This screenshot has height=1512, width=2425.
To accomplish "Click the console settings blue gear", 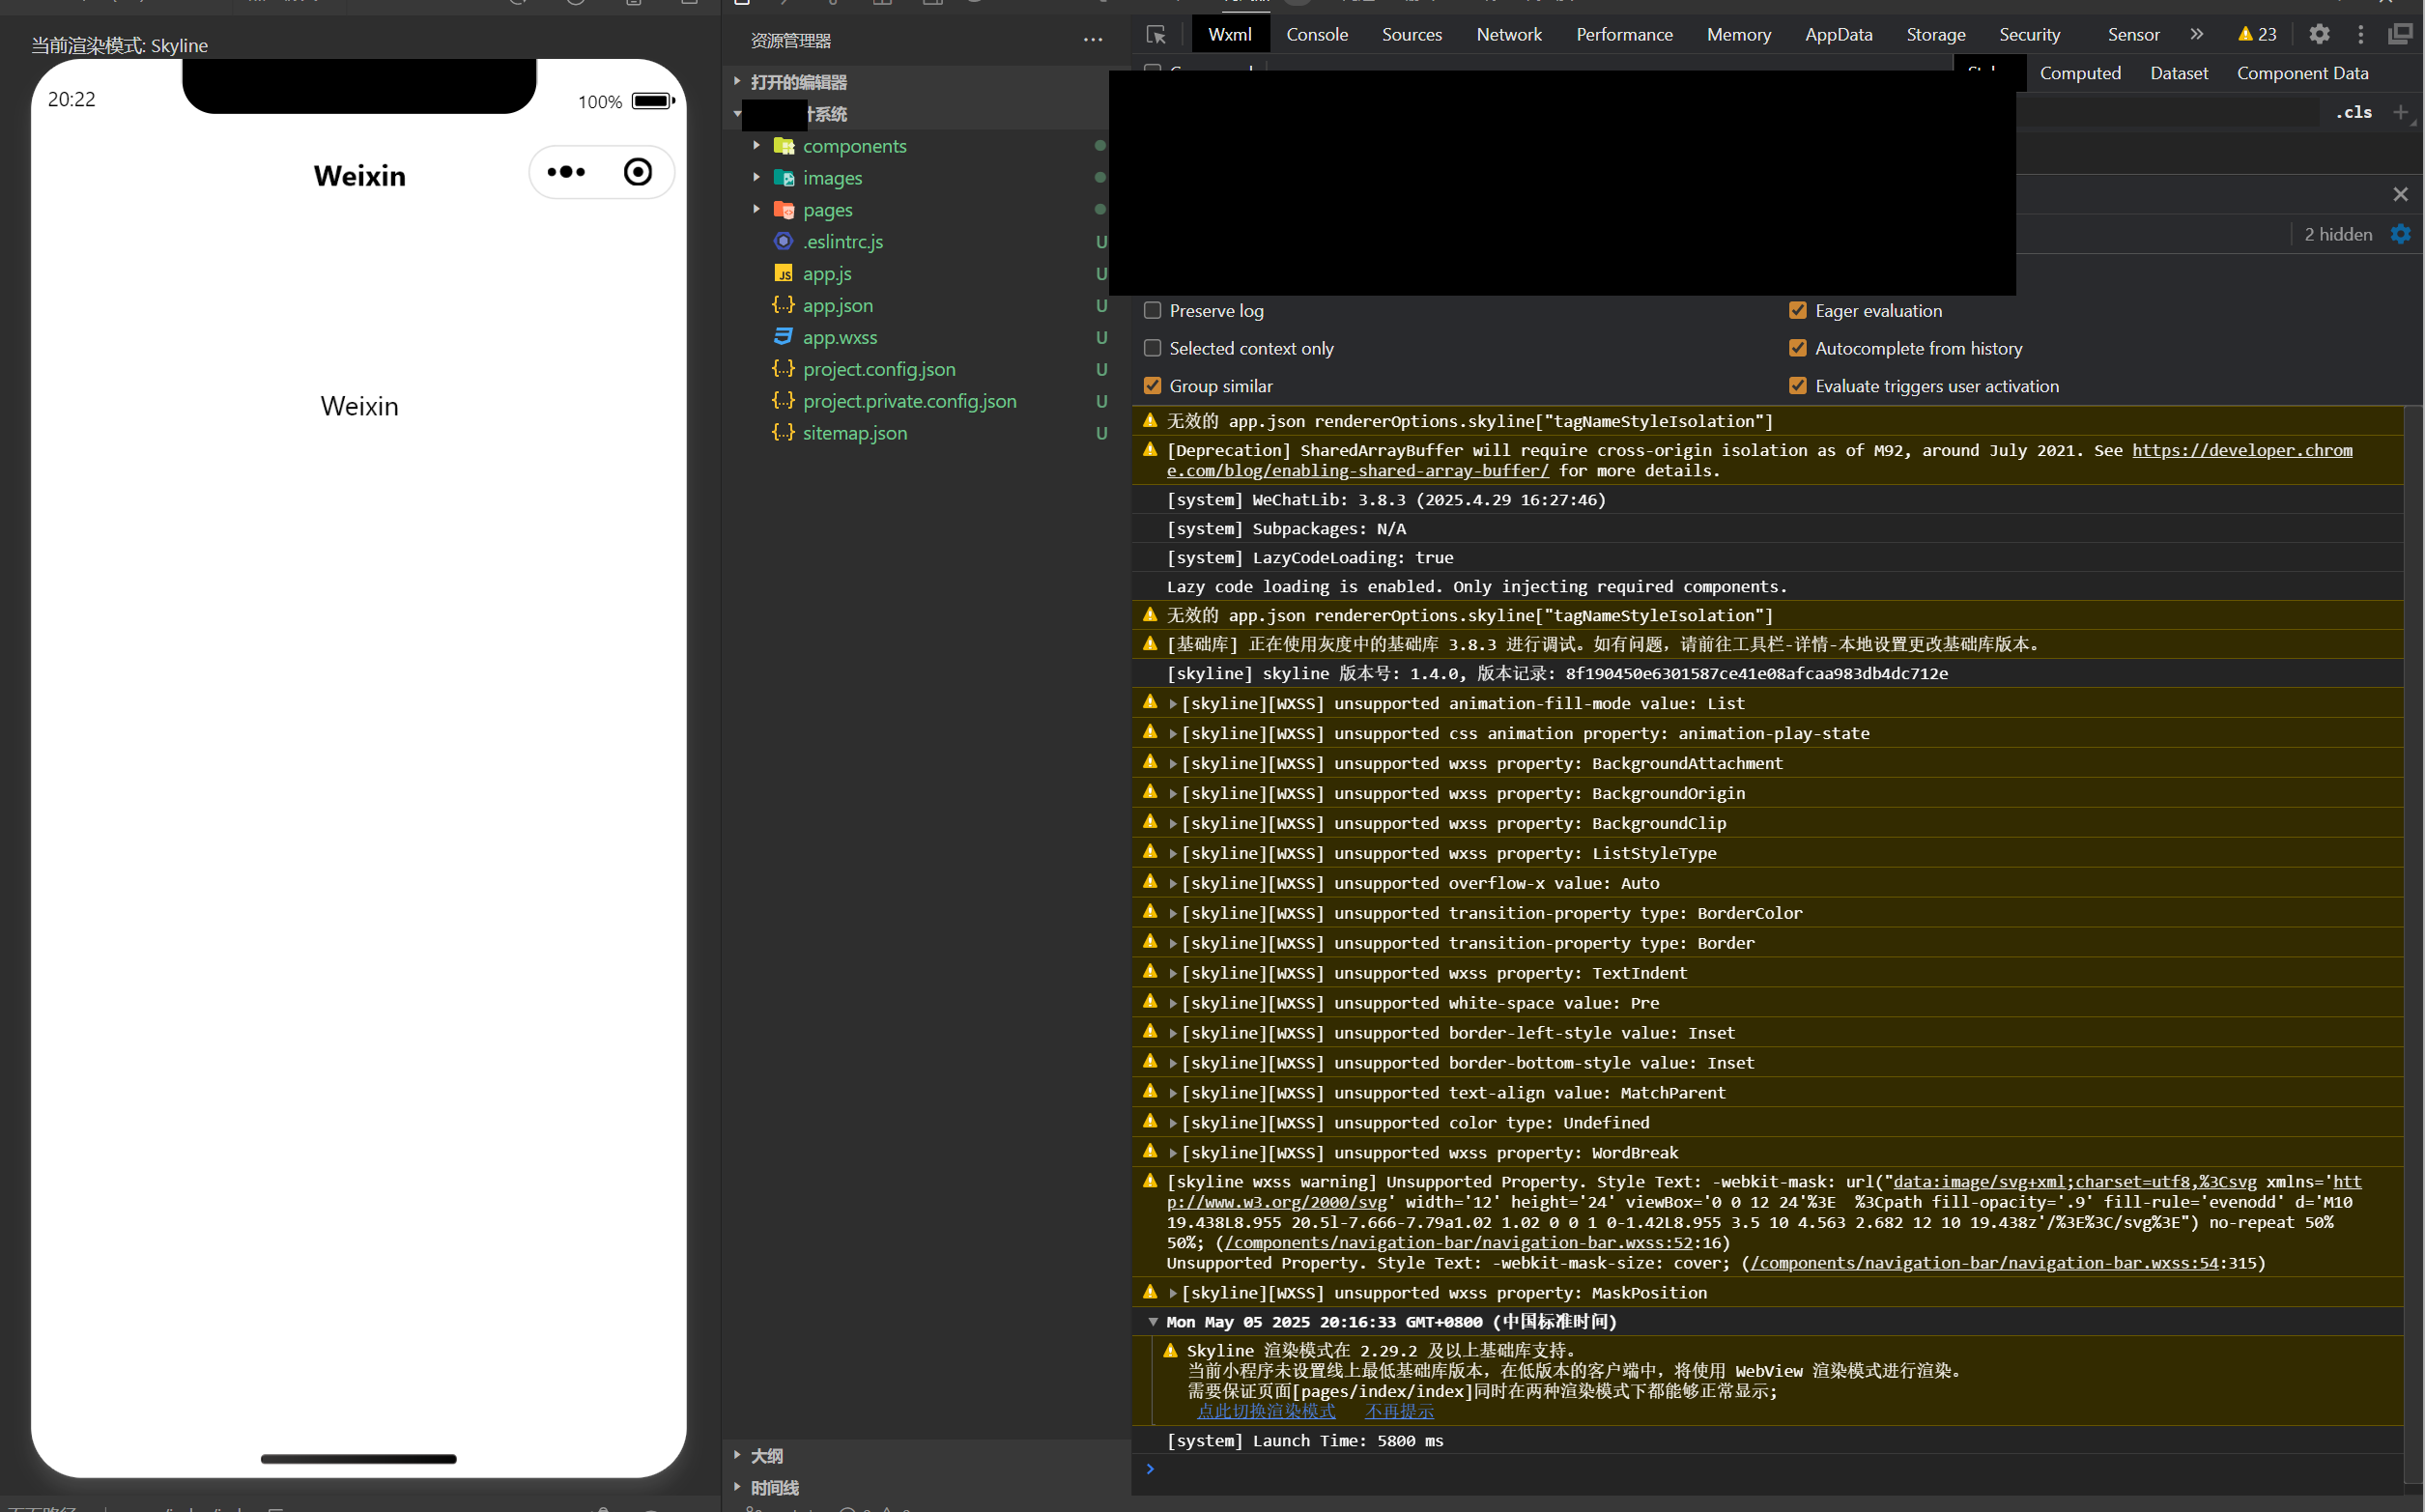I will 2400,234.
